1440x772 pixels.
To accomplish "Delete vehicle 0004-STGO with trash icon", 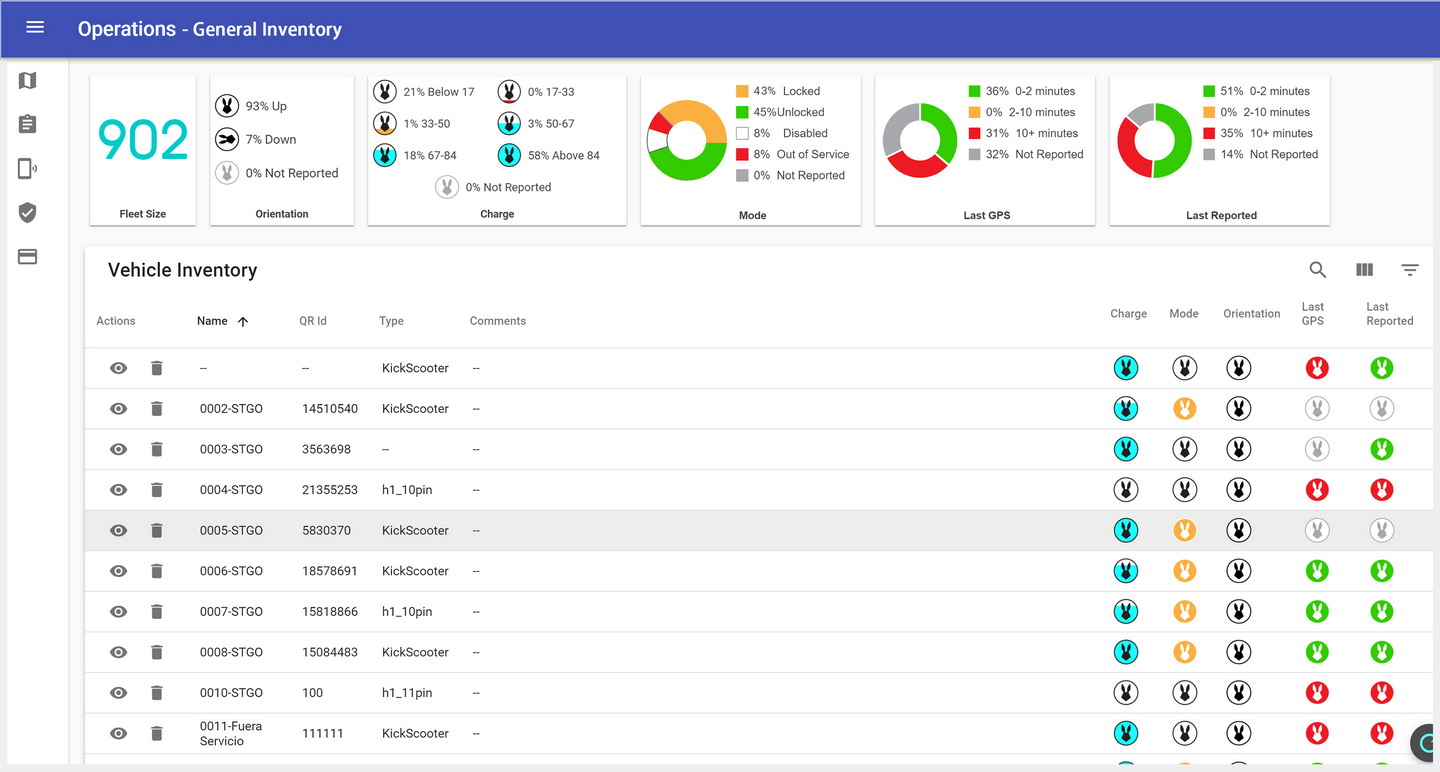I will [x=157, y=490].
